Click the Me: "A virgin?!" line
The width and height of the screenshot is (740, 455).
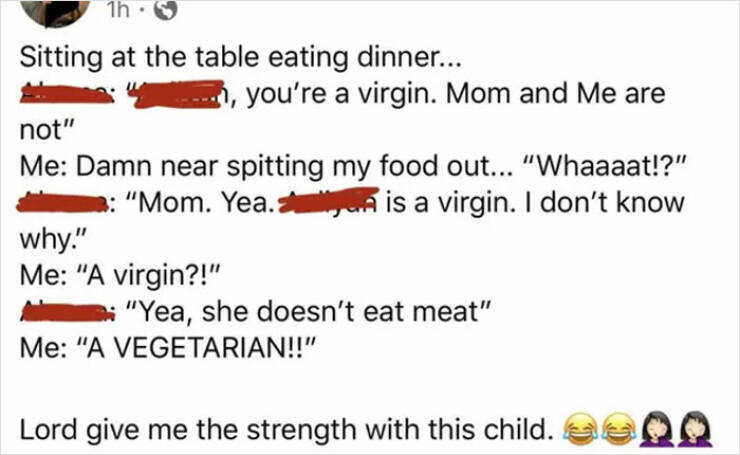point(121,276)
